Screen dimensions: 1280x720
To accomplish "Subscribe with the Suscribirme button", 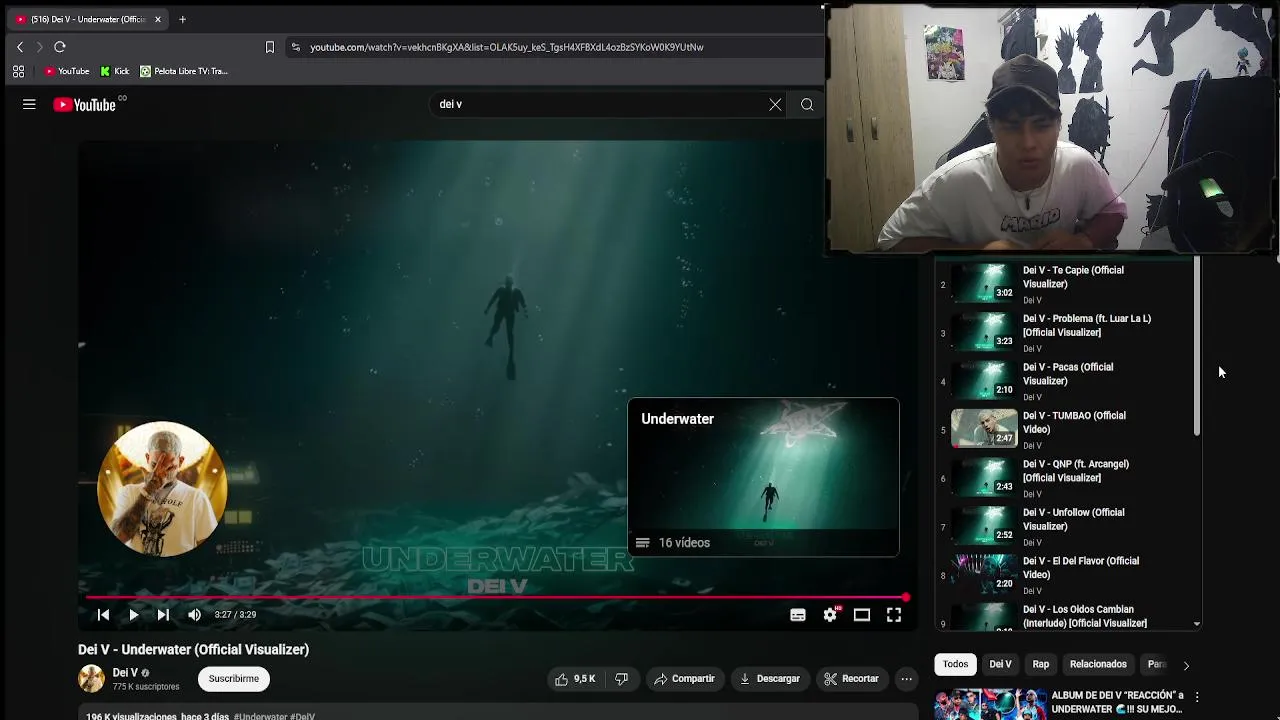I will [x=234, y=679].
